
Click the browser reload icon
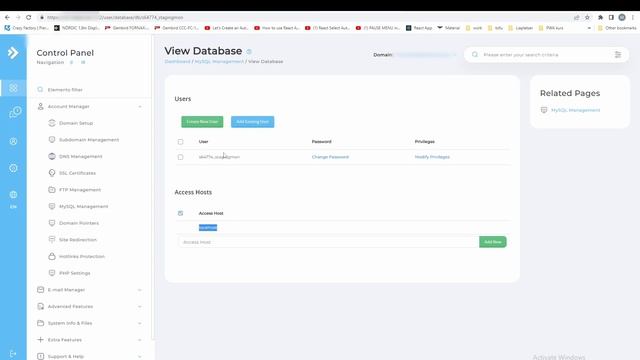pyautogui.click(x=29, y=18)
